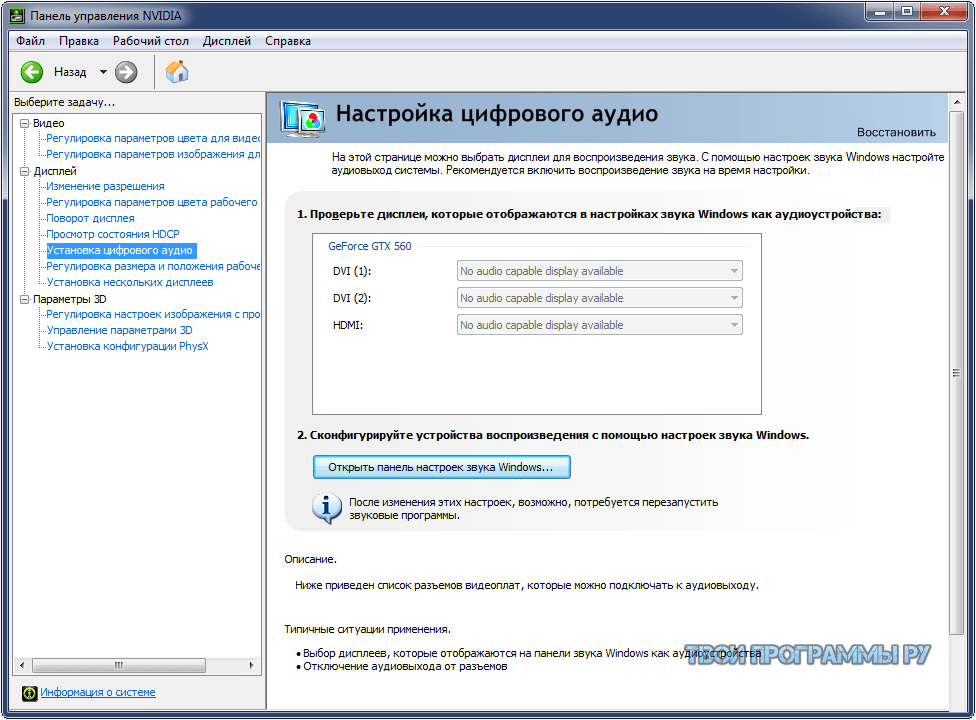The height and width of the screenshot is (720, 976).
Task: Select Изменение разрешения in the task tree
Action: [x=105, y=186]
